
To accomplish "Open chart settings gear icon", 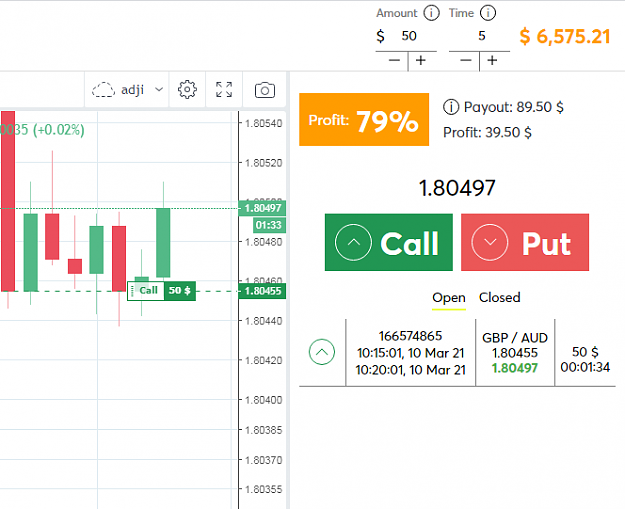I will pos(187,90).
